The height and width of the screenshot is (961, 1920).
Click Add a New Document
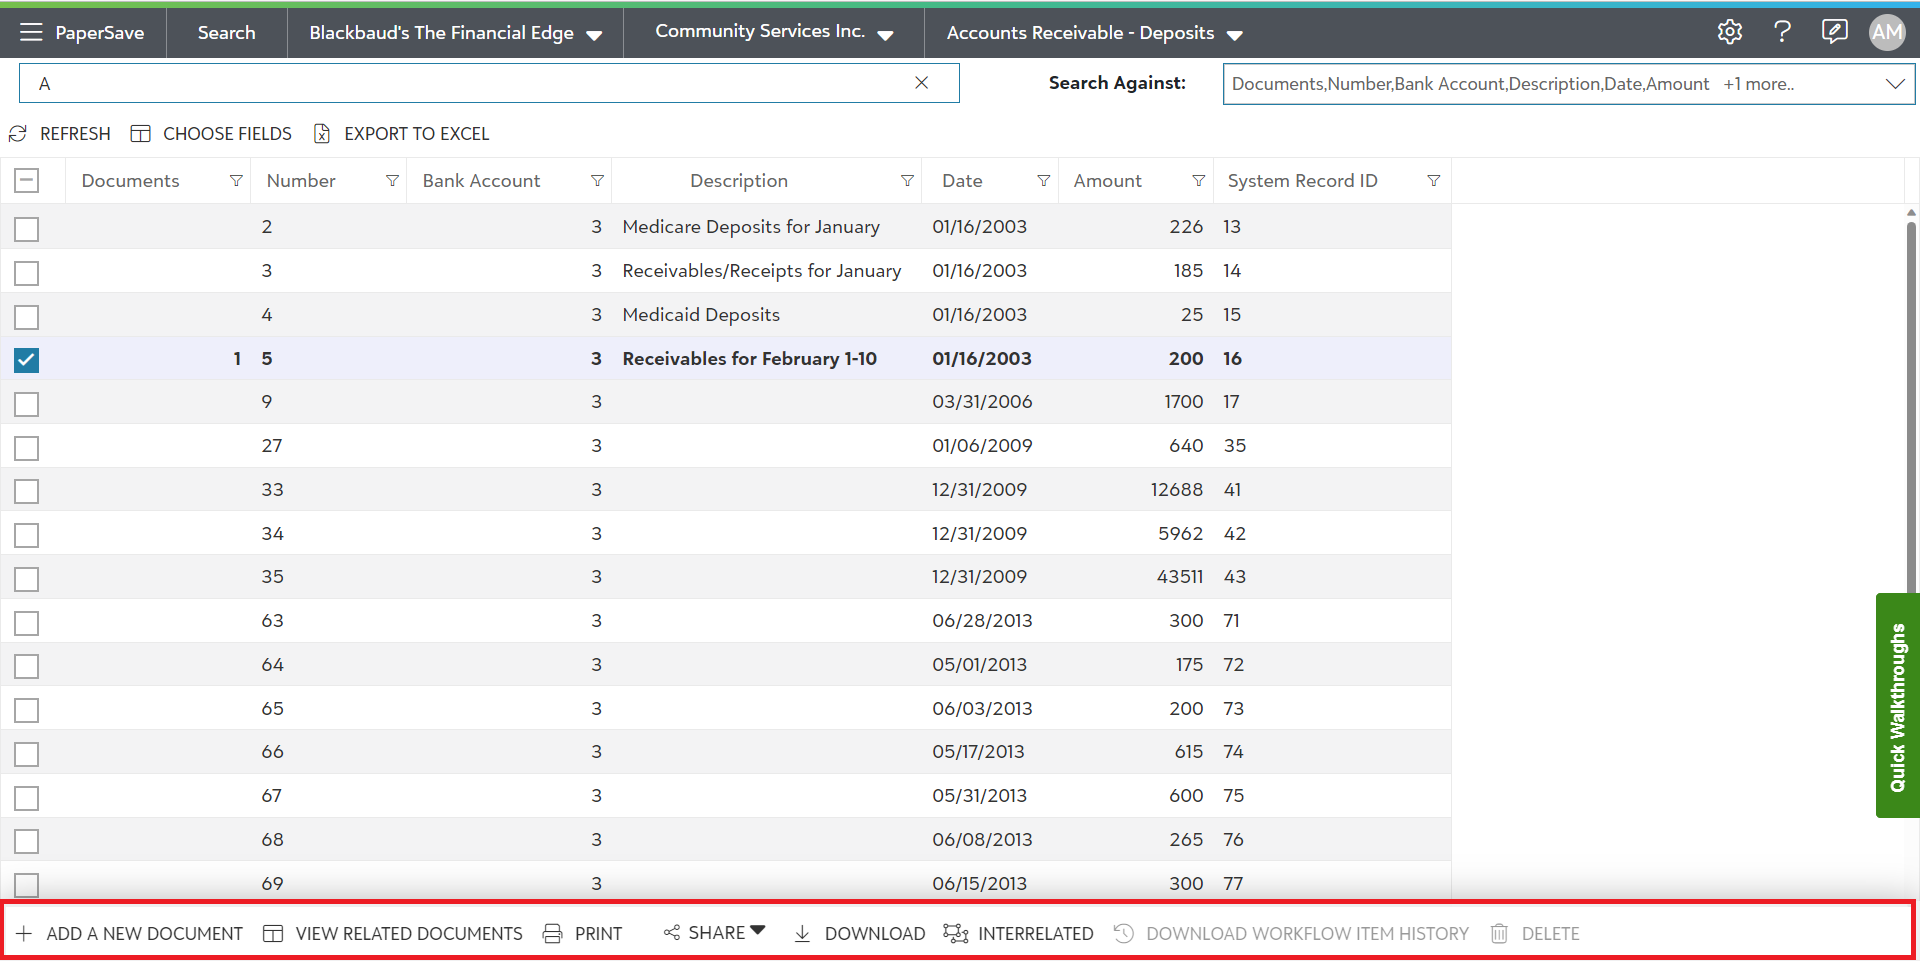[130, 933]
